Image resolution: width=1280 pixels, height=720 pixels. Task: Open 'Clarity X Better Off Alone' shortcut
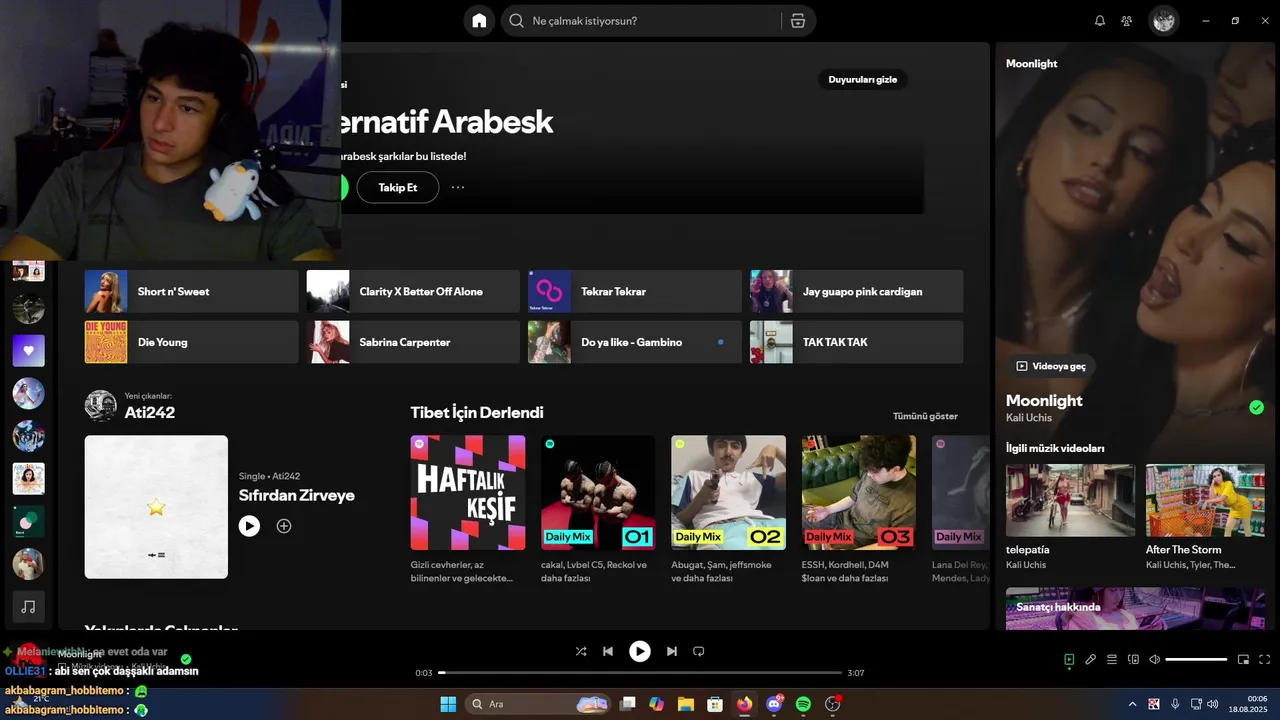coord(413,291)
